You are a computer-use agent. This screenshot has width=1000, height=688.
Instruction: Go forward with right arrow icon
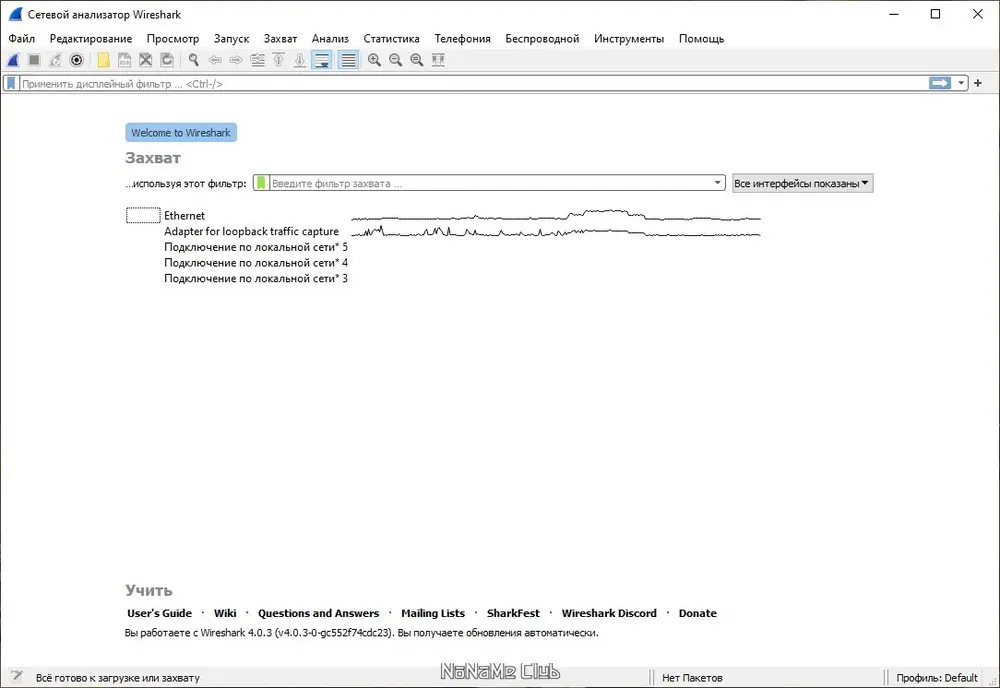click(x=236, y=60)
